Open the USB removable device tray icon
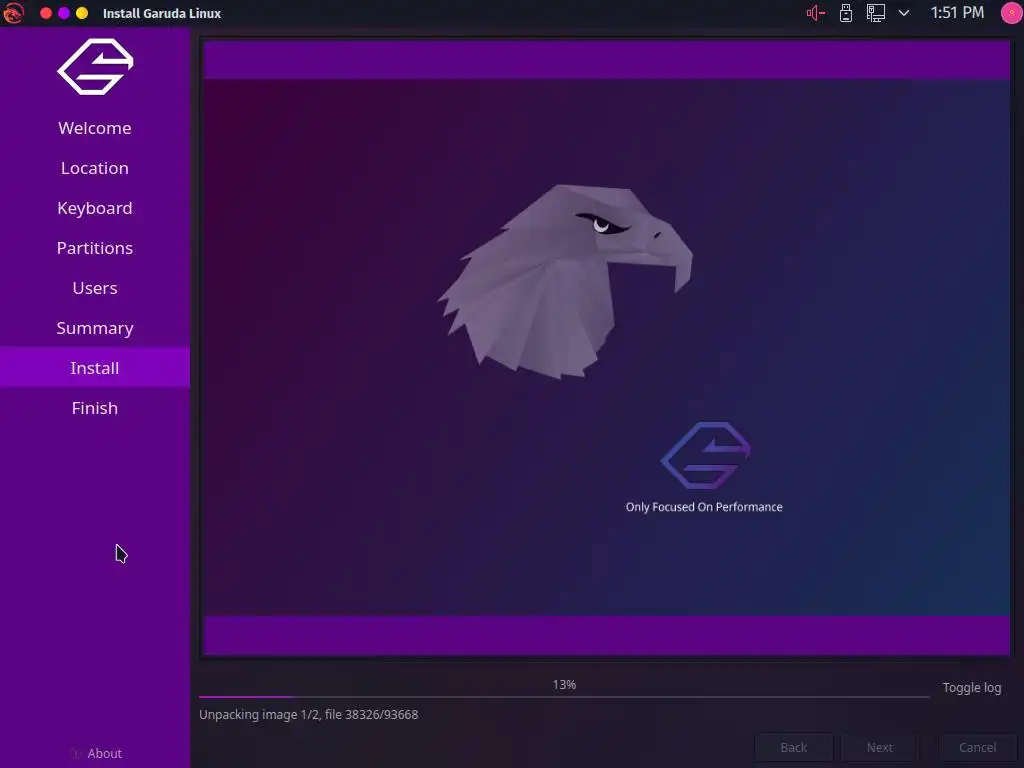Image resolution: width=1024 pixels, height=768 pixels. 846,13
